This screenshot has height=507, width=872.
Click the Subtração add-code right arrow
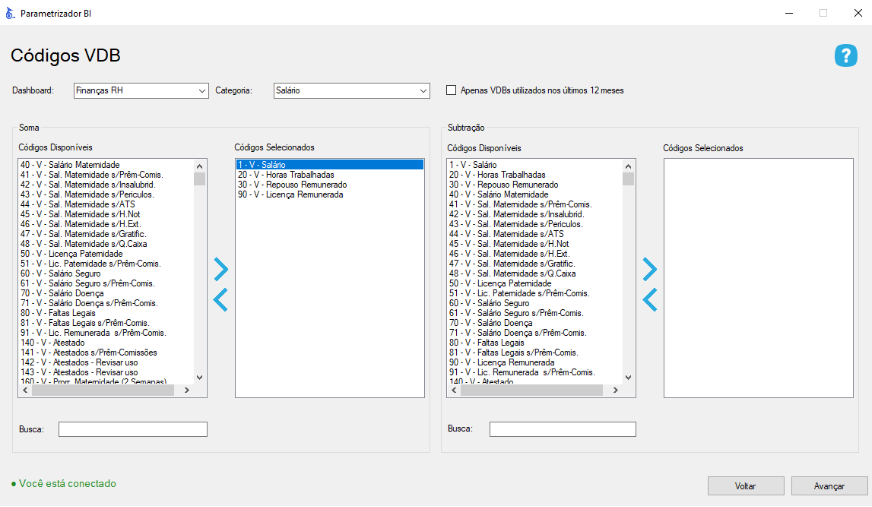click(x=650, y=269)
